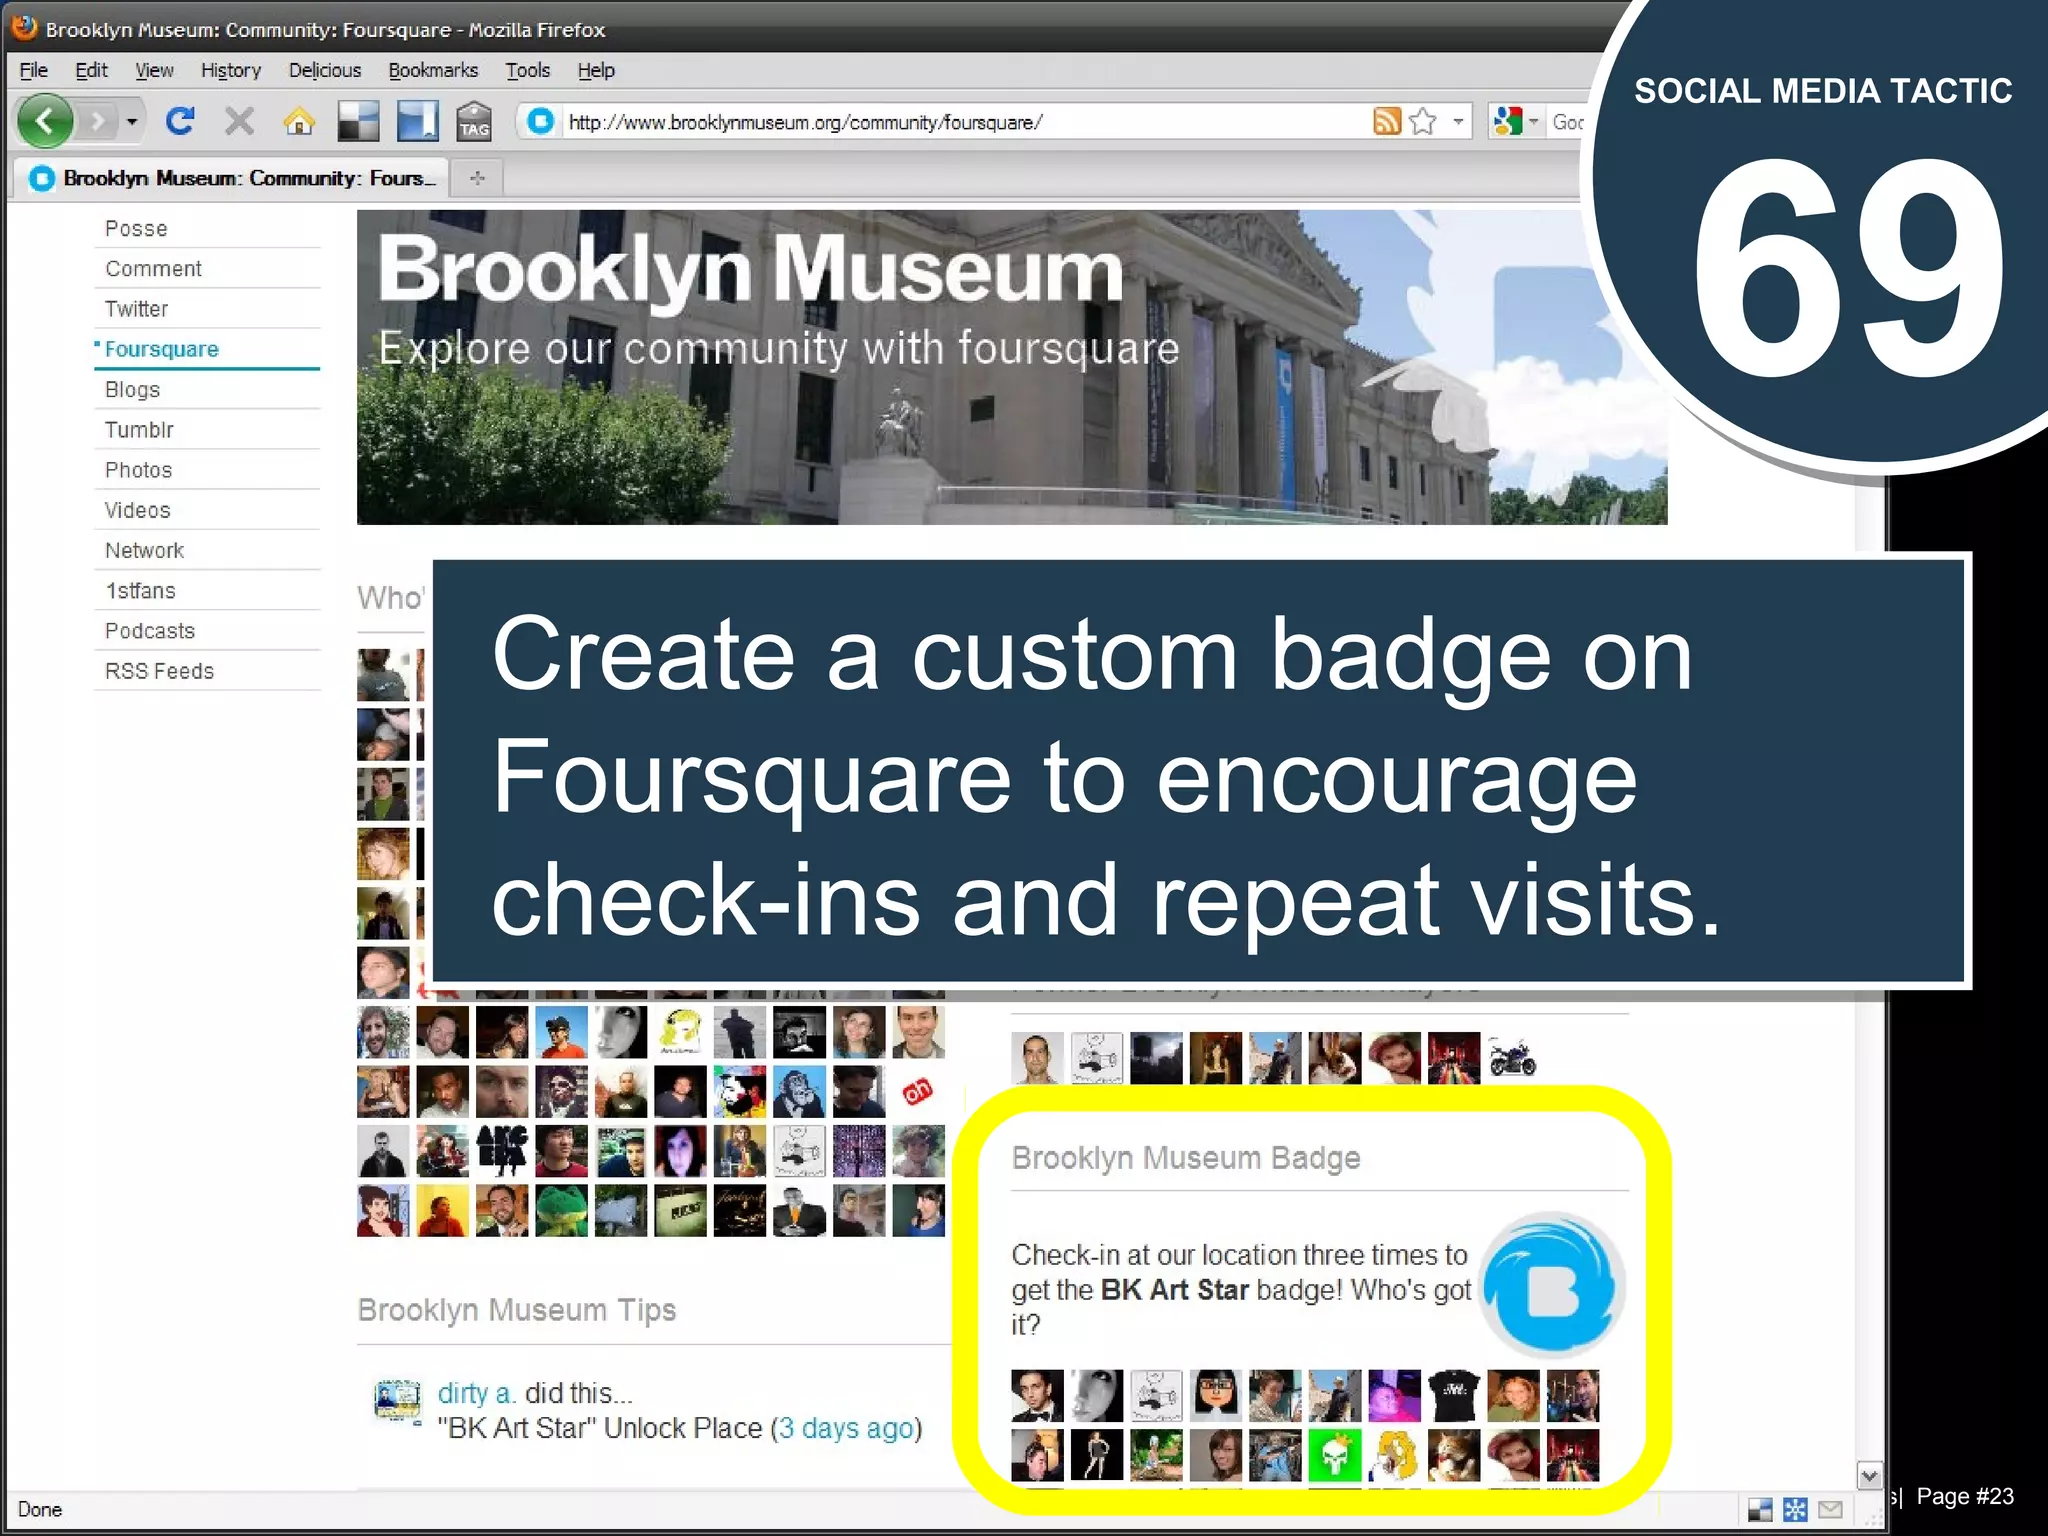
Task: Open the Edit menu
Action: pos(91,70)
